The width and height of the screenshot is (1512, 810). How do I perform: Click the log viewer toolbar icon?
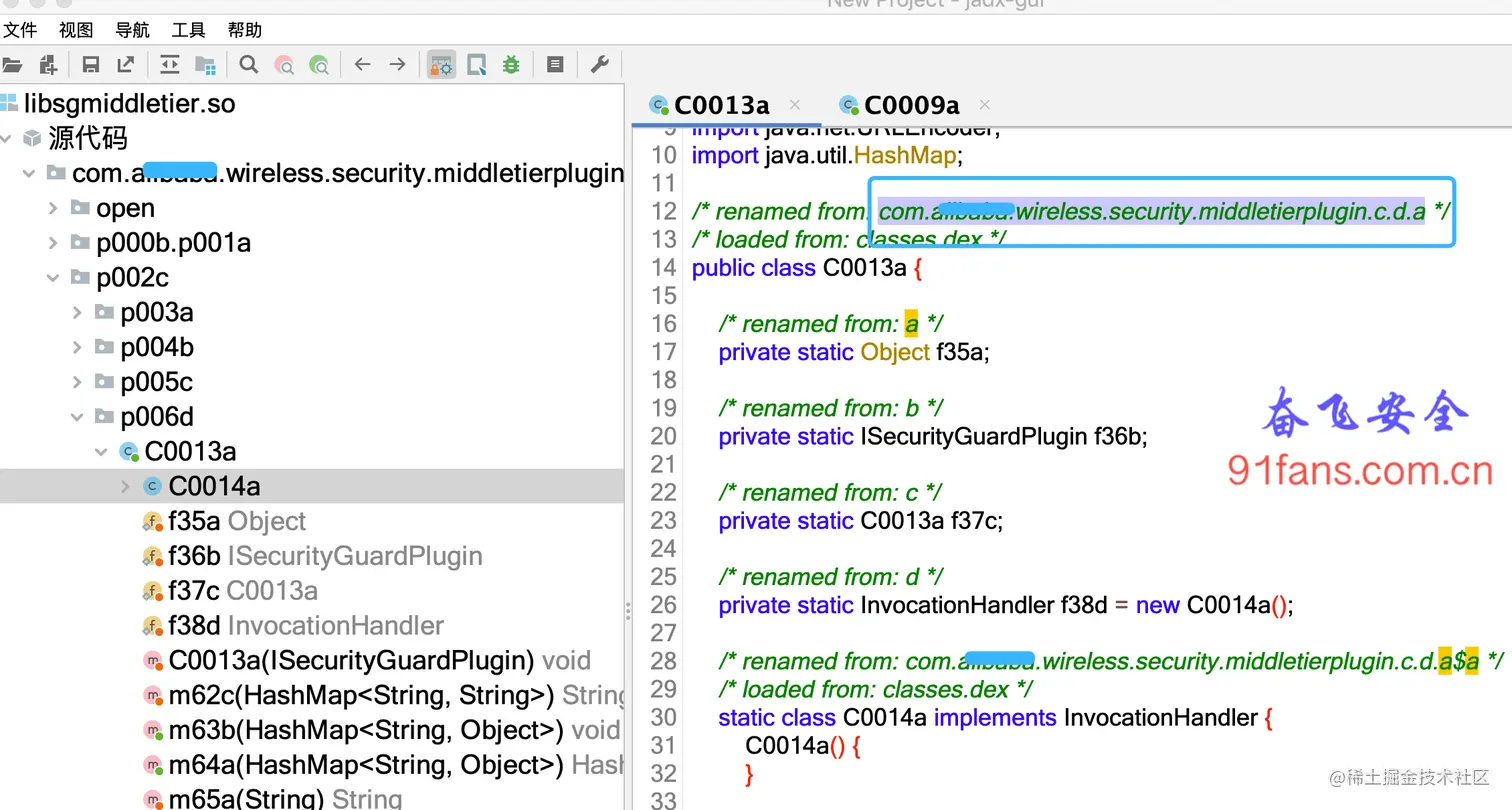555,65
